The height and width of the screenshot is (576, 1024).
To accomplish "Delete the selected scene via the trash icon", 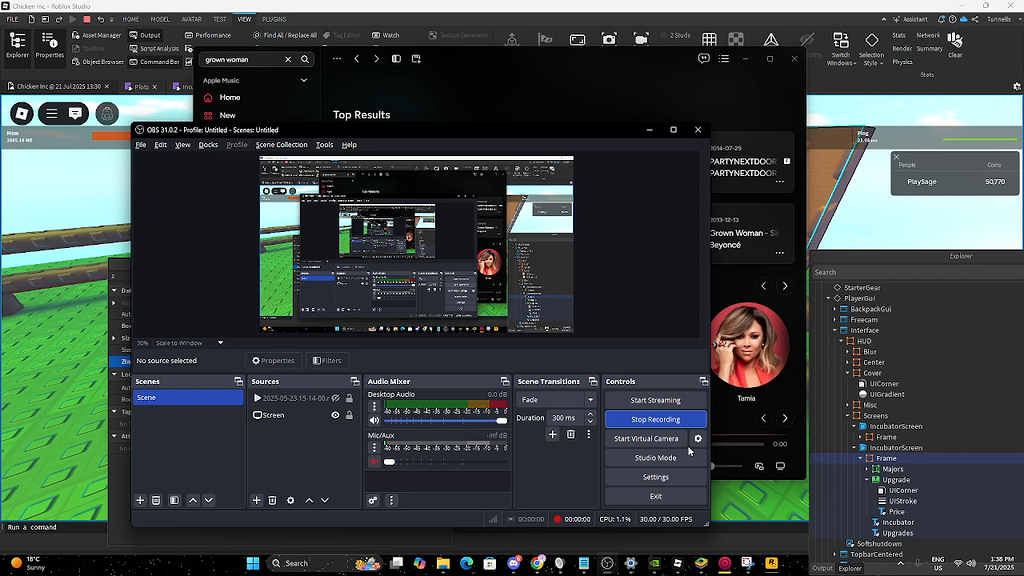I will click(155, 501).
